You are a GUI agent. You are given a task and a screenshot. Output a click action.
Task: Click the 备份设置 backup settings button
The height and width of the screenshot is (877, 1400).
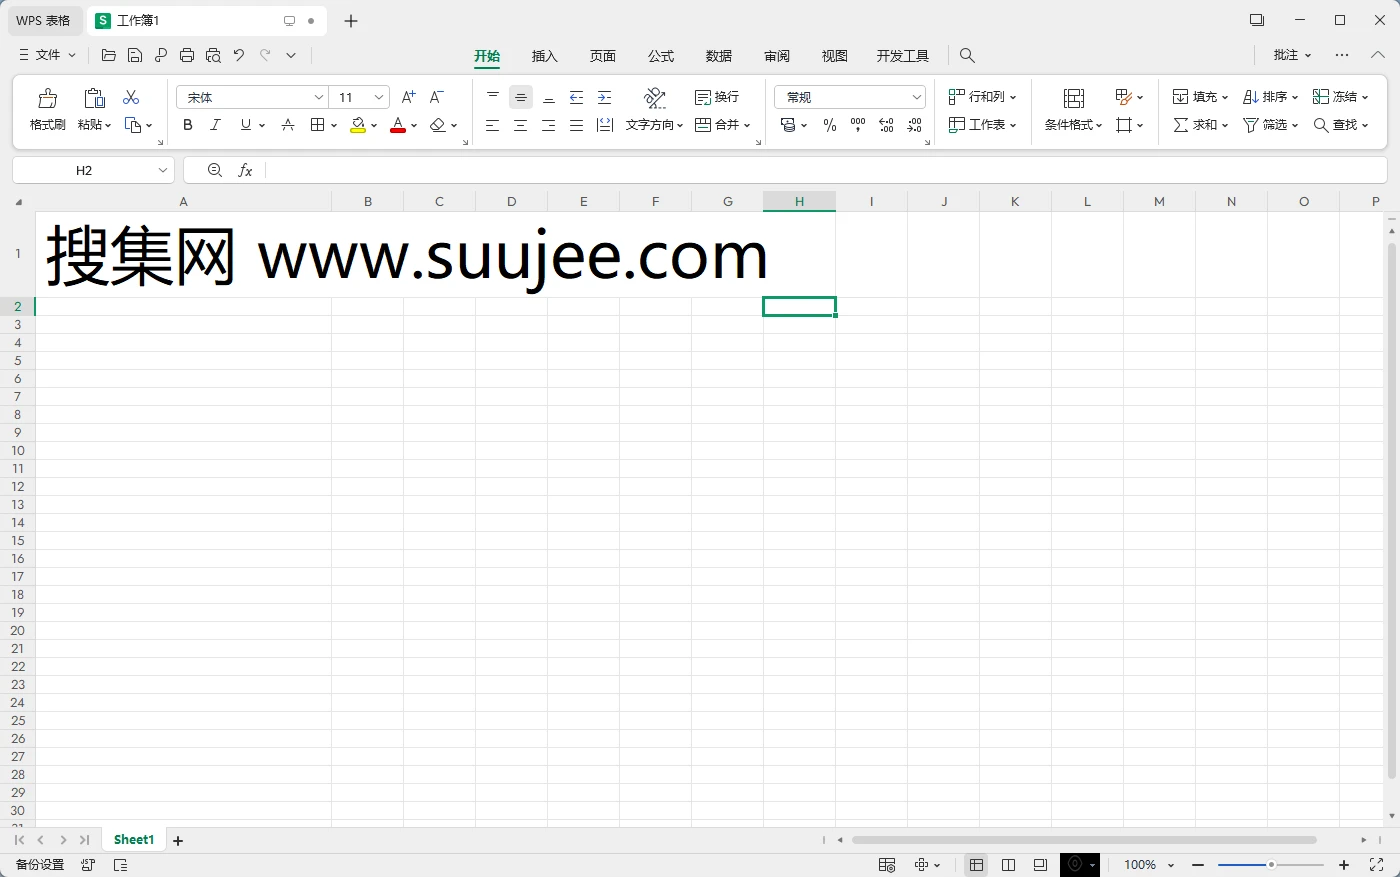coord(40,865)
